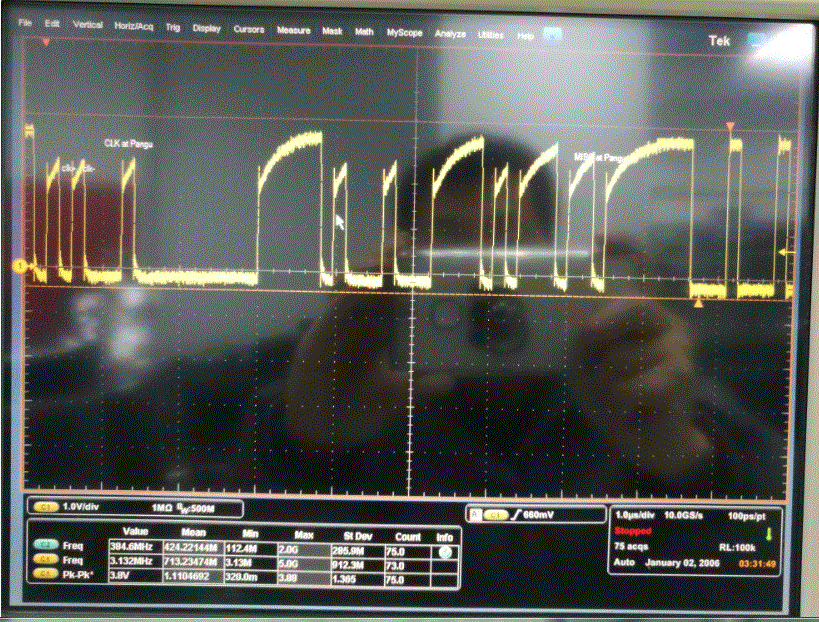Click the Info icon in first Freq row
The height and width of the screenshot is (622, 819).
point(445,552)
